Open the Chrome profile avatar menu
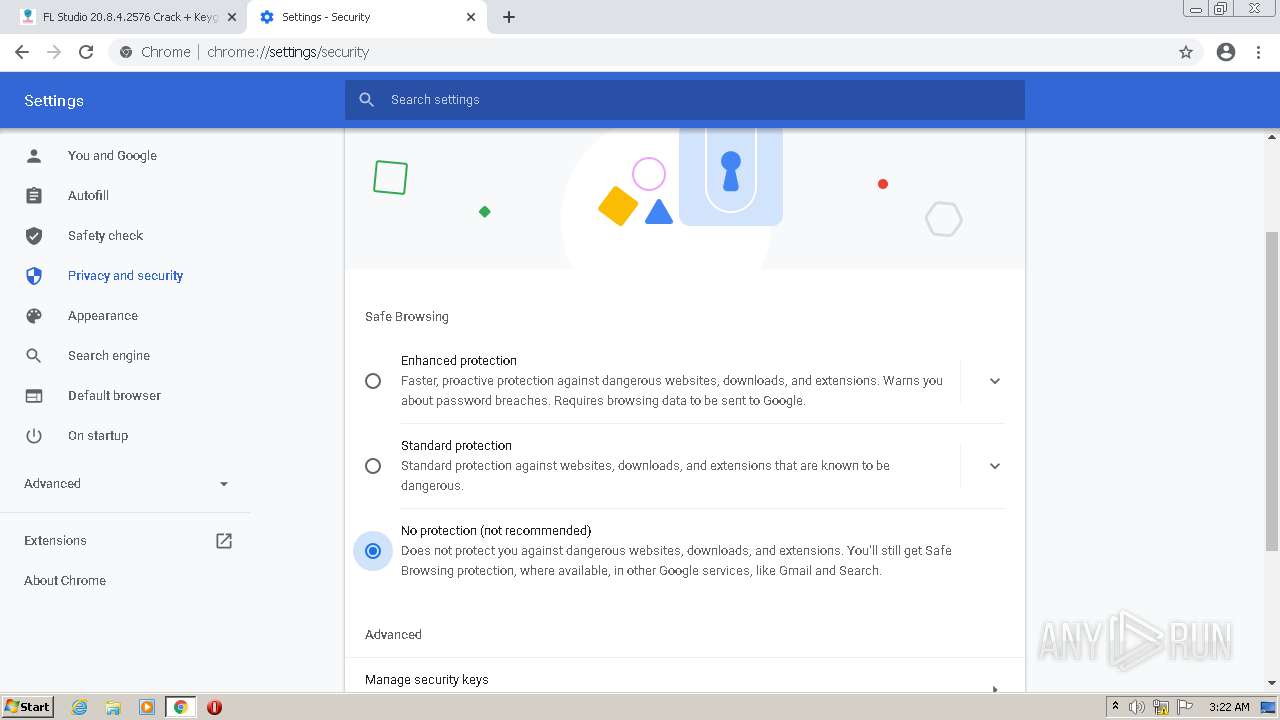The image size is (1280, 720). 1226,52
